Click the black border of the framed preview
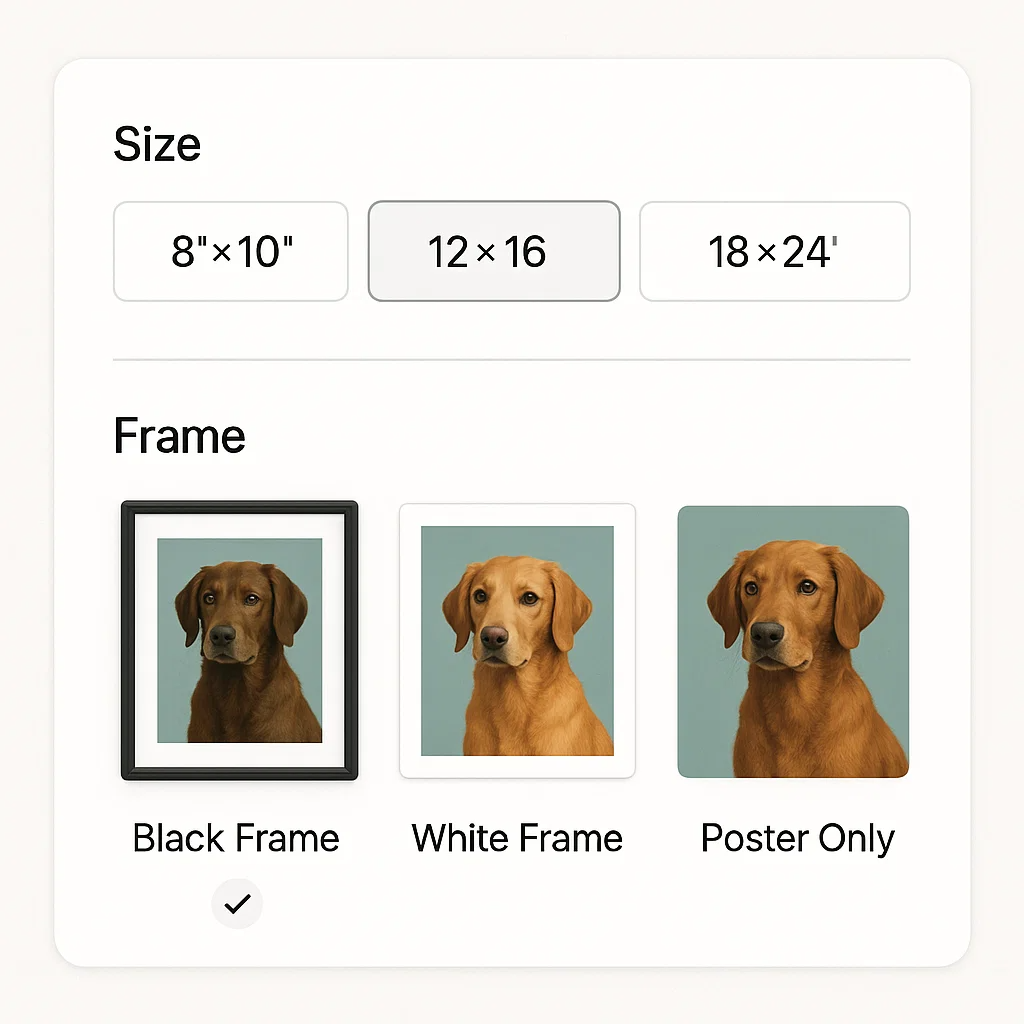 (x=127, y=641)
